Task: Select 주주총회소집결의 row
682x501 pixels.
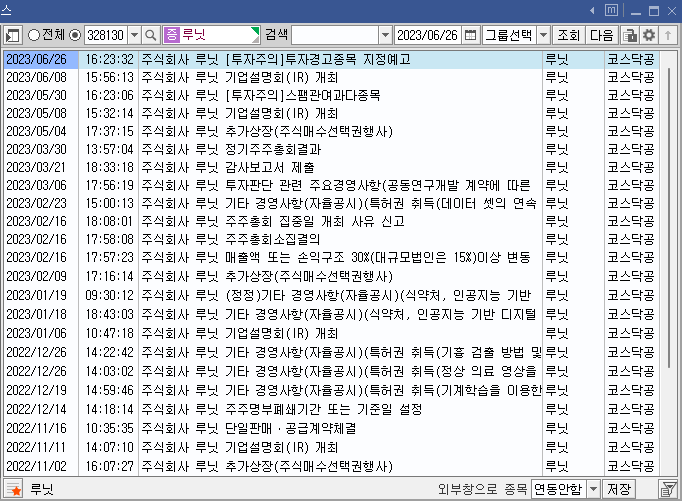Action: click(x=331, y=239)
